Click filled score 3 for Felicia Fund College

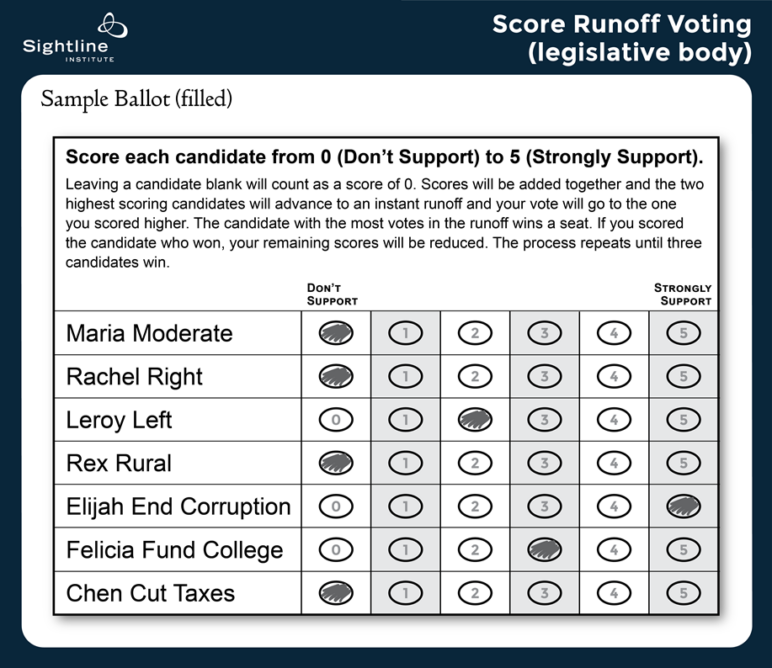[544, 549]
